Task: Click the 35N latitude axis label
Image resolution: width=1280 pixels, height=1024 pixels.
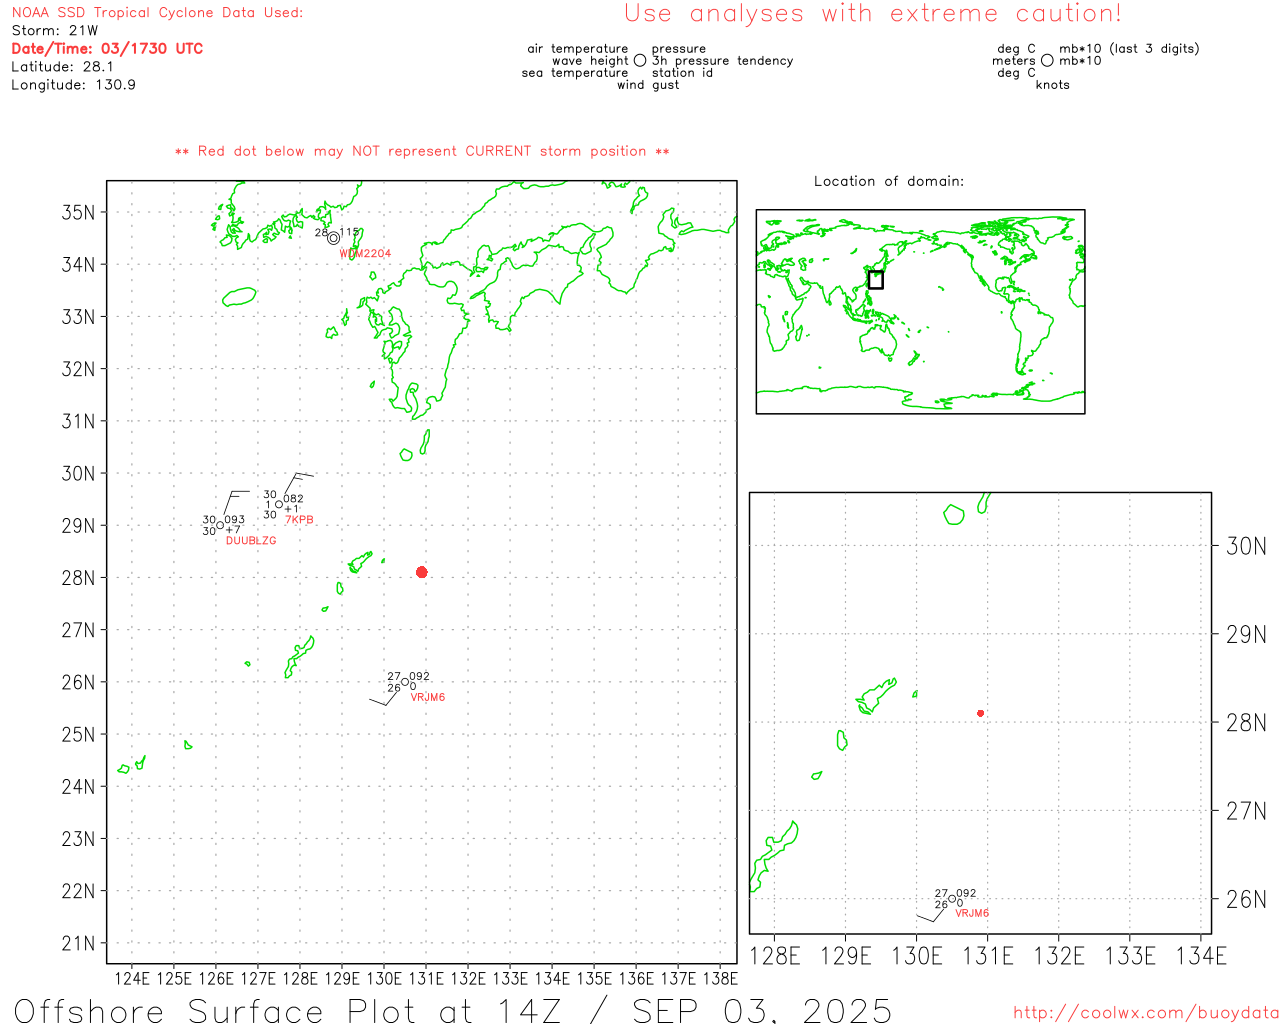Action: coord(79,212)
